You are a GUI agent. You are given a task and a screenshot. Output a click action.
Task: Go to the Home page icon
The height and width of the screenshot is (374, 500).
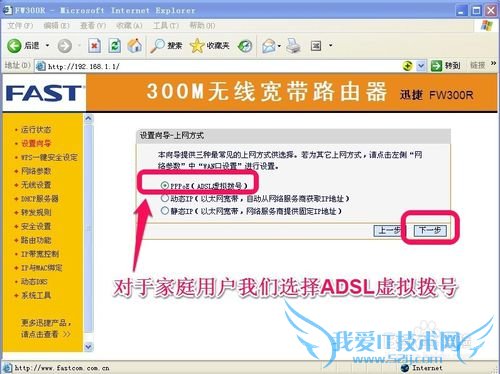(135, 46)
